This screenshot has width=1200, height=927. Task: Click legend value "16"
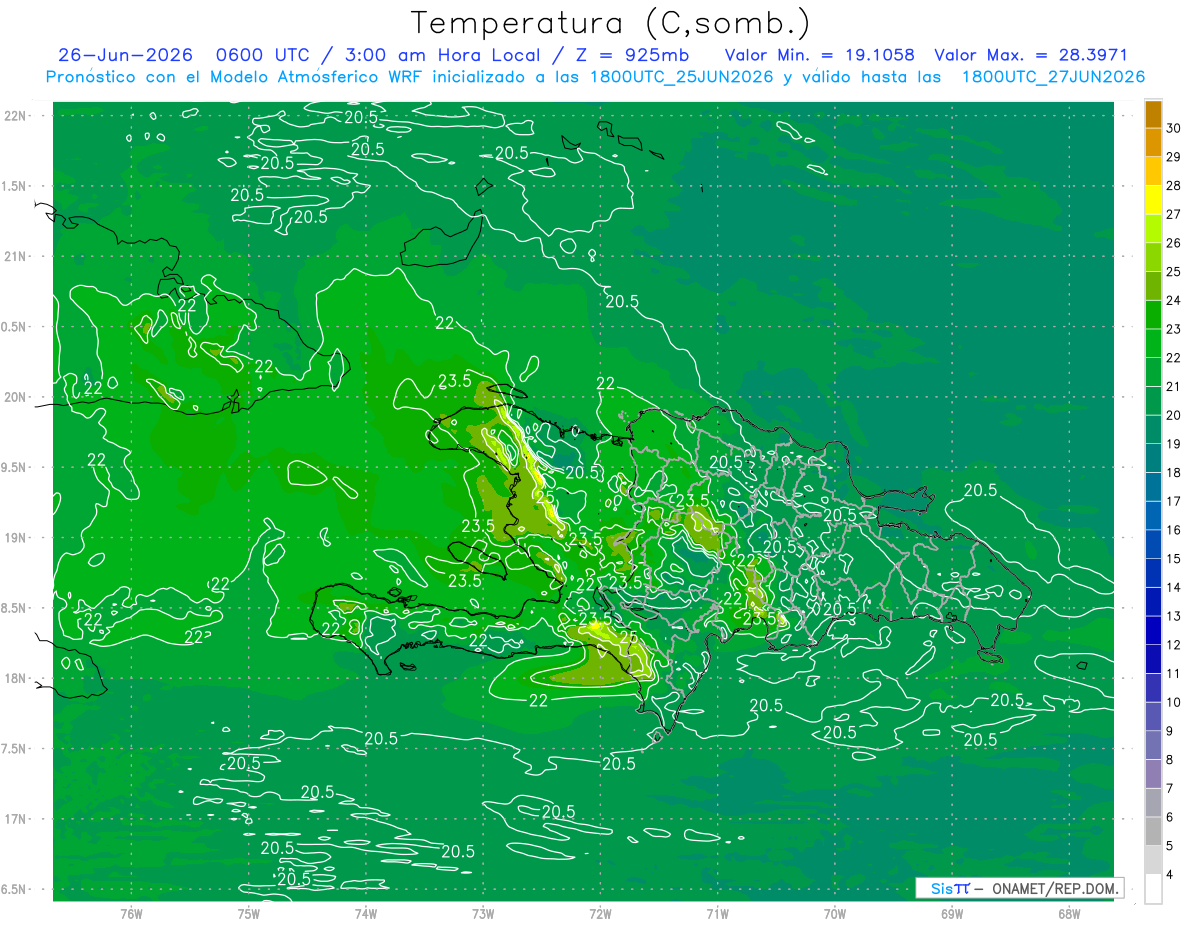(1174, 530)
